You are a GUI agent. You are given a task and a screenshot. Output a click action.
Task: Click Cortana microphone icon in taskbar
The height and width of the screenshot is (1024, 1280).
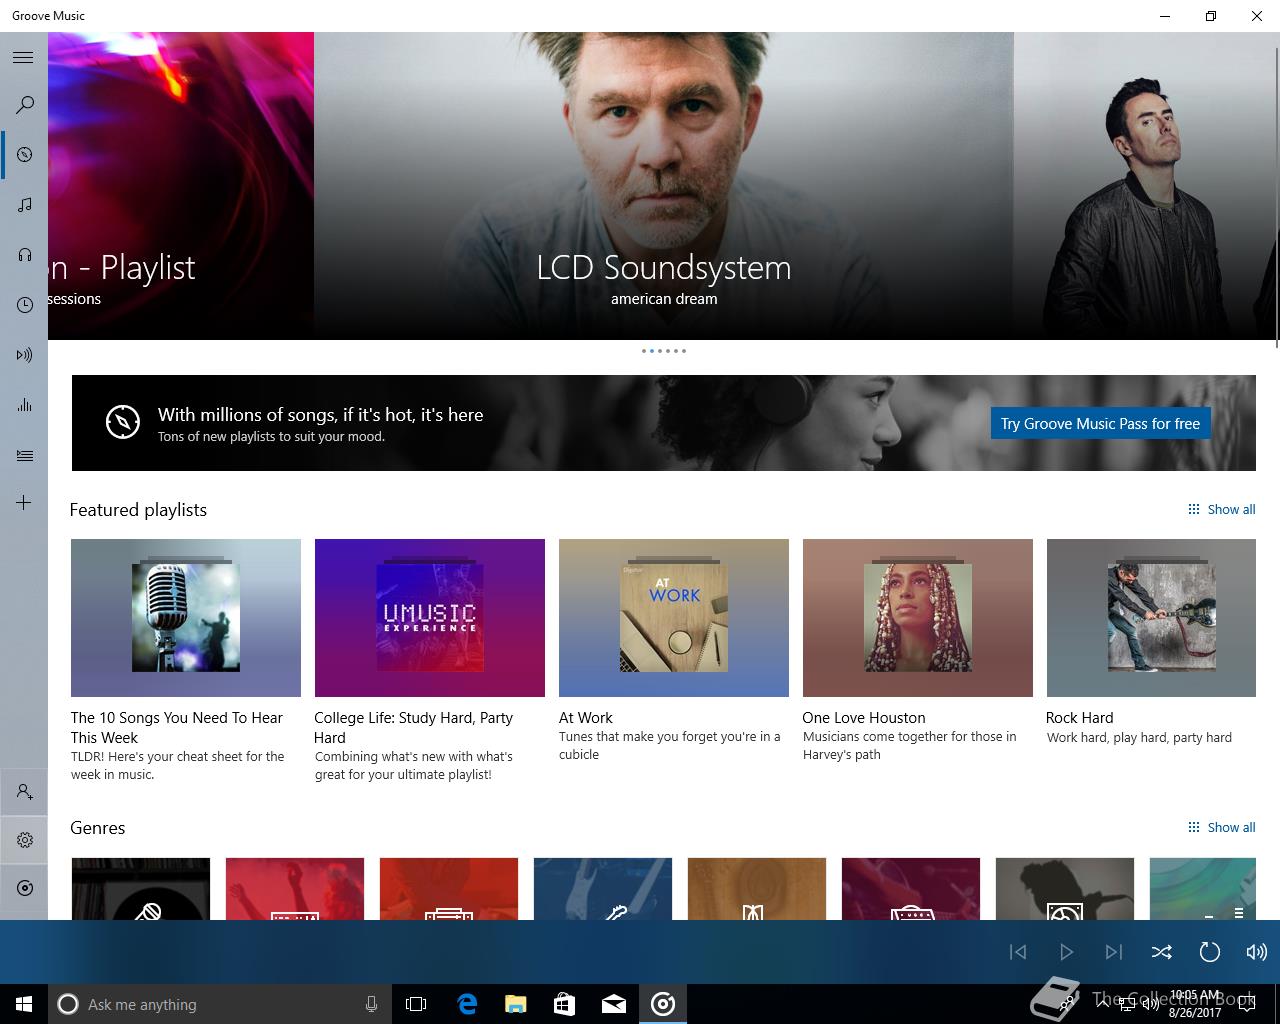tap(371, 1004)
